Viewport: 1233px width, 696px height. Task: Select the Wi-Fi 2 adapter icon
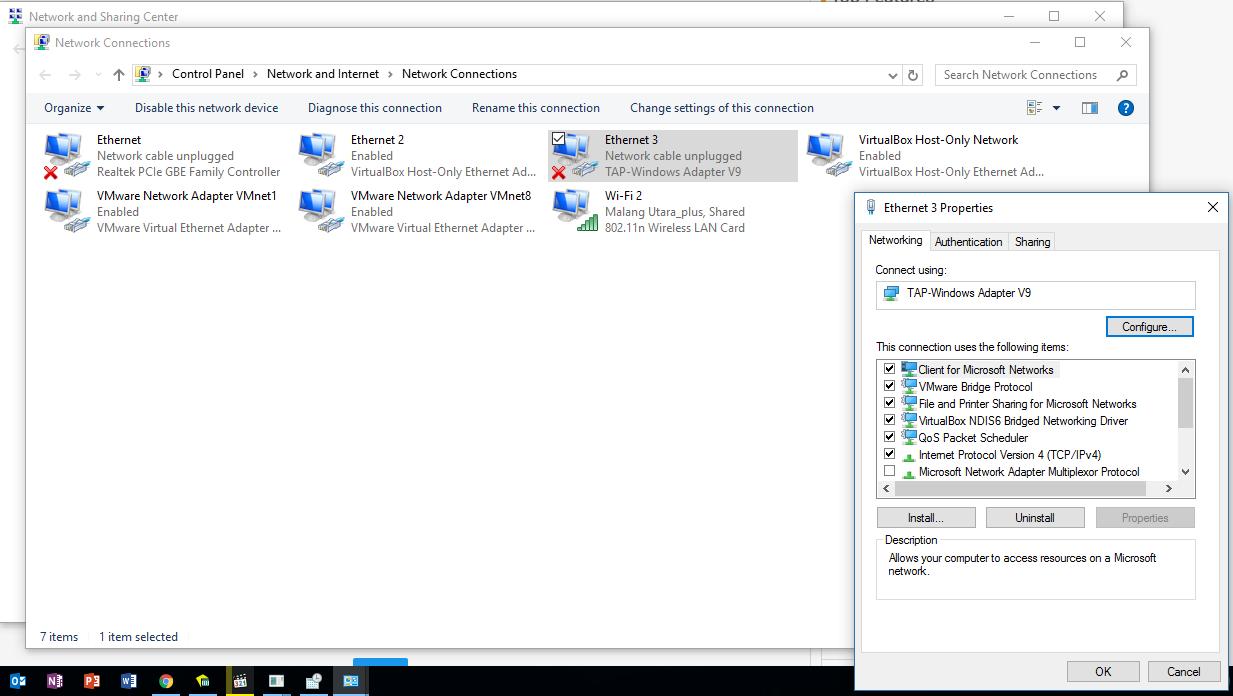tap(575, 212)
